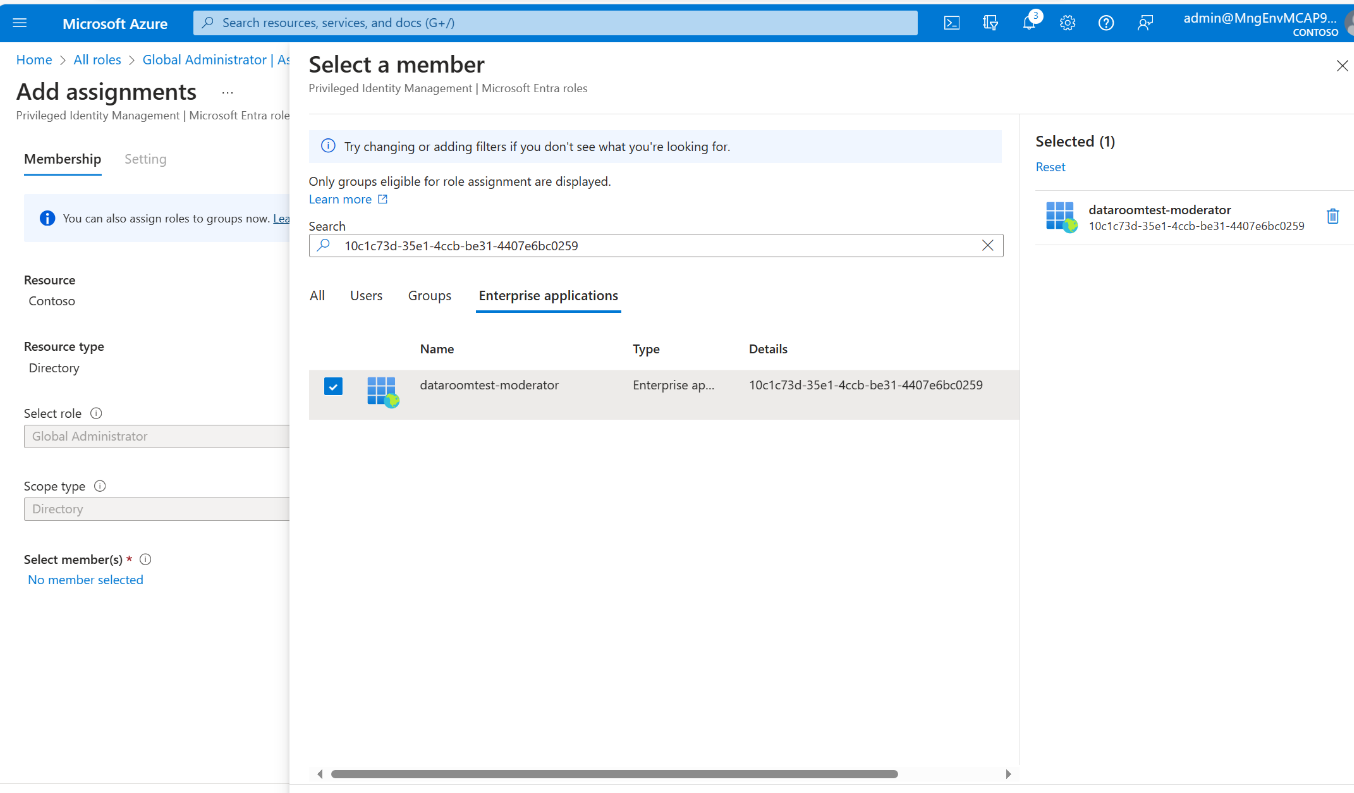This screenshot has width=1354, height=793.
Task: Click the 10c1c73d GUID in the Details column
Action: click(x=866, y=385)
